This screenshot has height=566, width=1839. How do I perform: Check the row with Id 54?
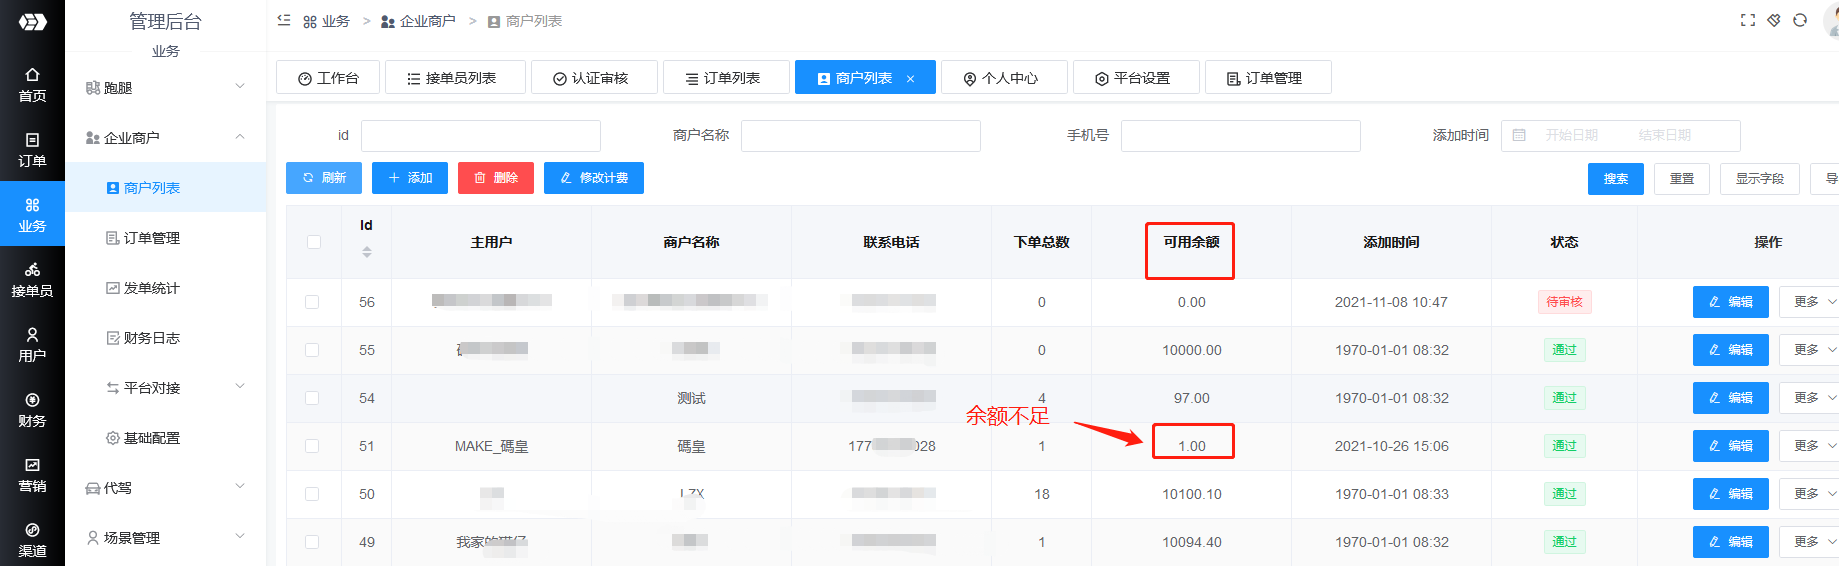click(312, 398)
